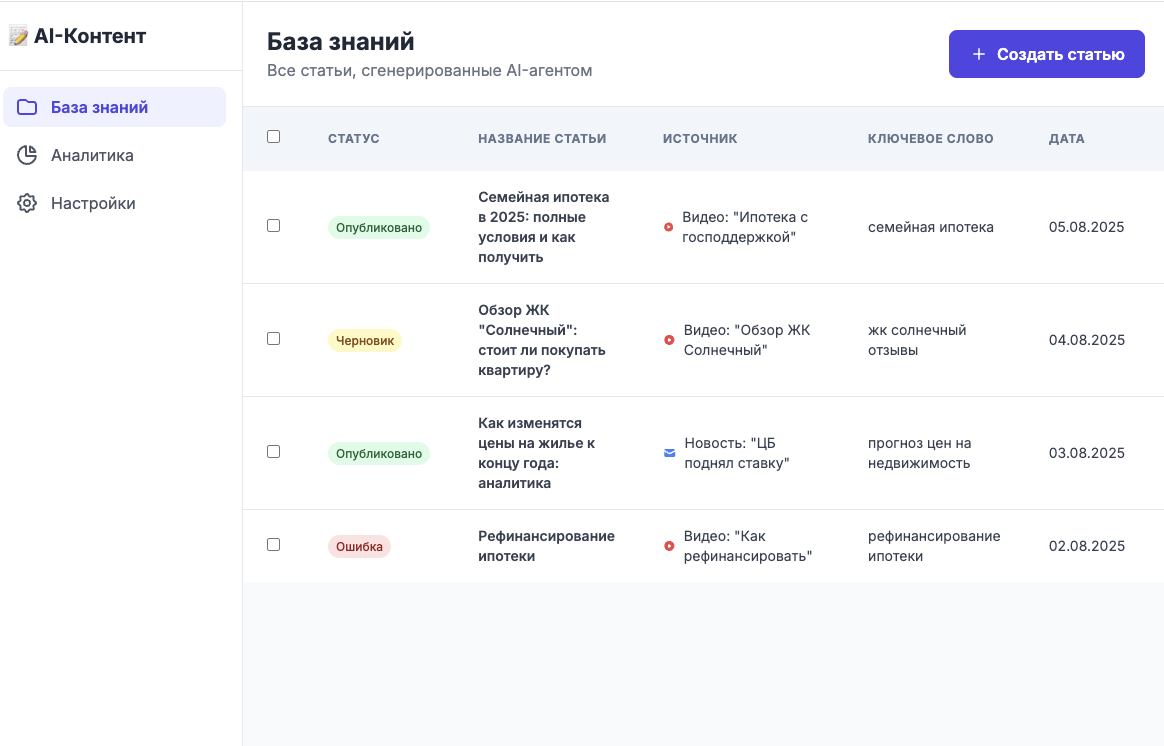Click the Статус column header
This screenshot has height=746, width=1164.
tap(353, 139)
